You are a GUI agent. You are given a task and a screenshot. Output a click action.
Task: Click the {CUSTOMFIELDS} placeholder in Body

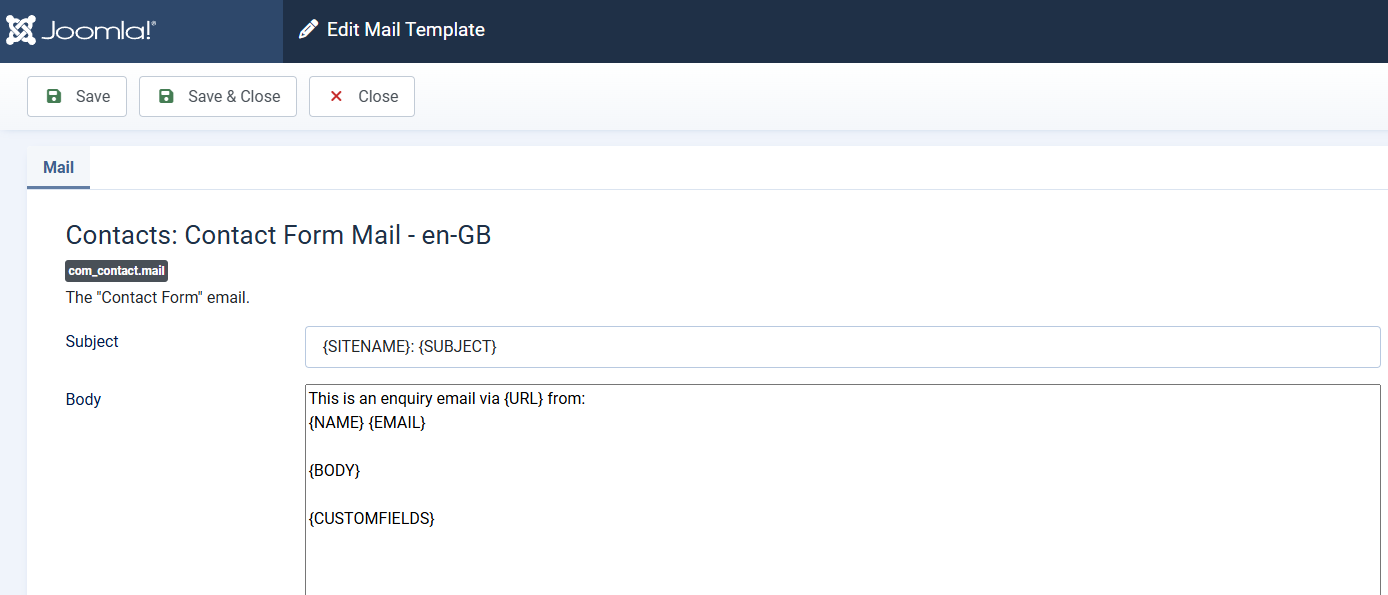(371, 518)
